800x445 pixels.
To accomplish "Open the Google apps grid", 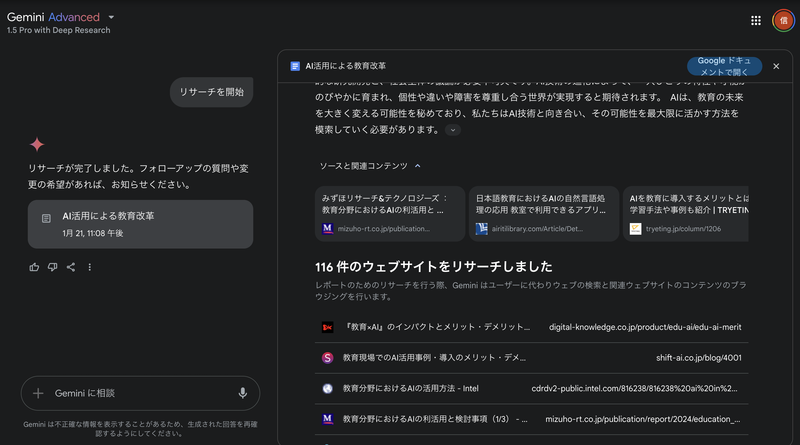I will click(756, 20).
